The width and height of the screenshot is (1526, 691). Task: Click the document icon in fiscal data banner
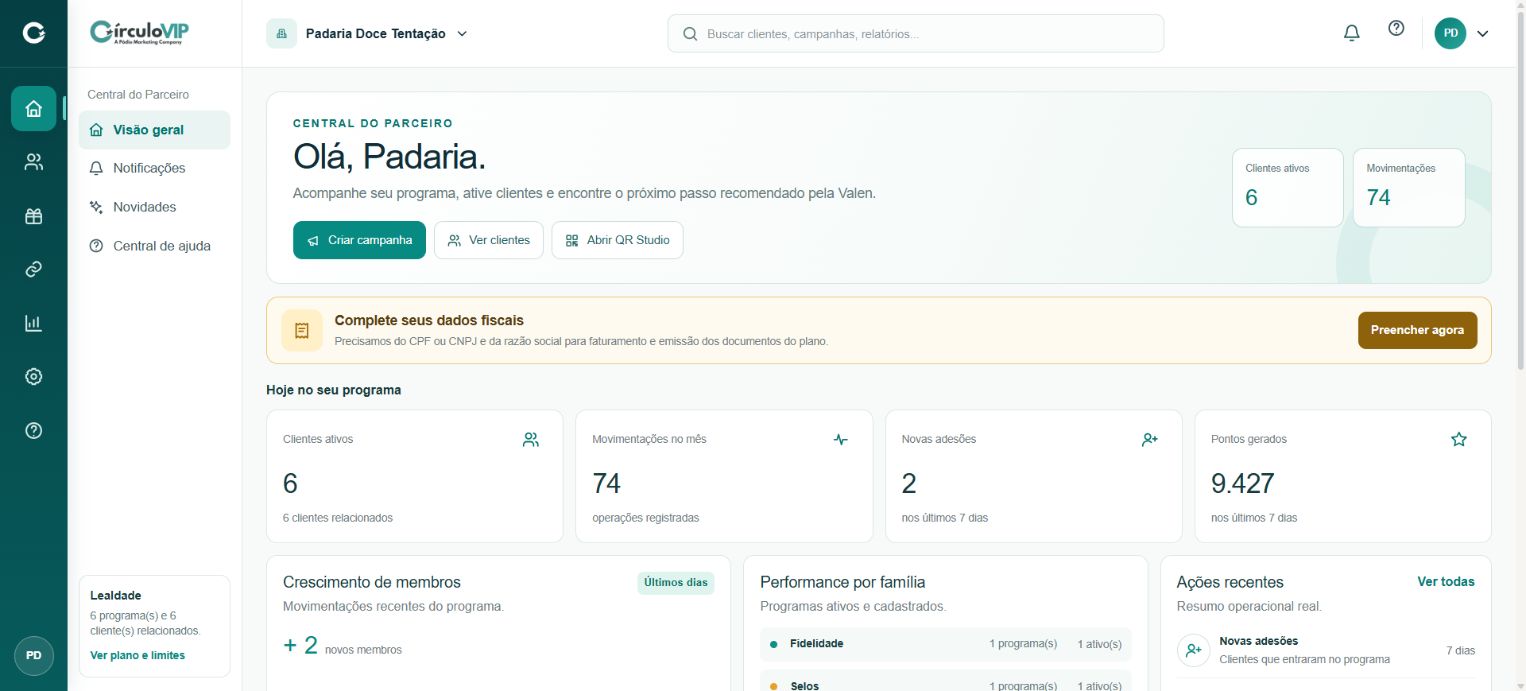[x=302, y=330]
